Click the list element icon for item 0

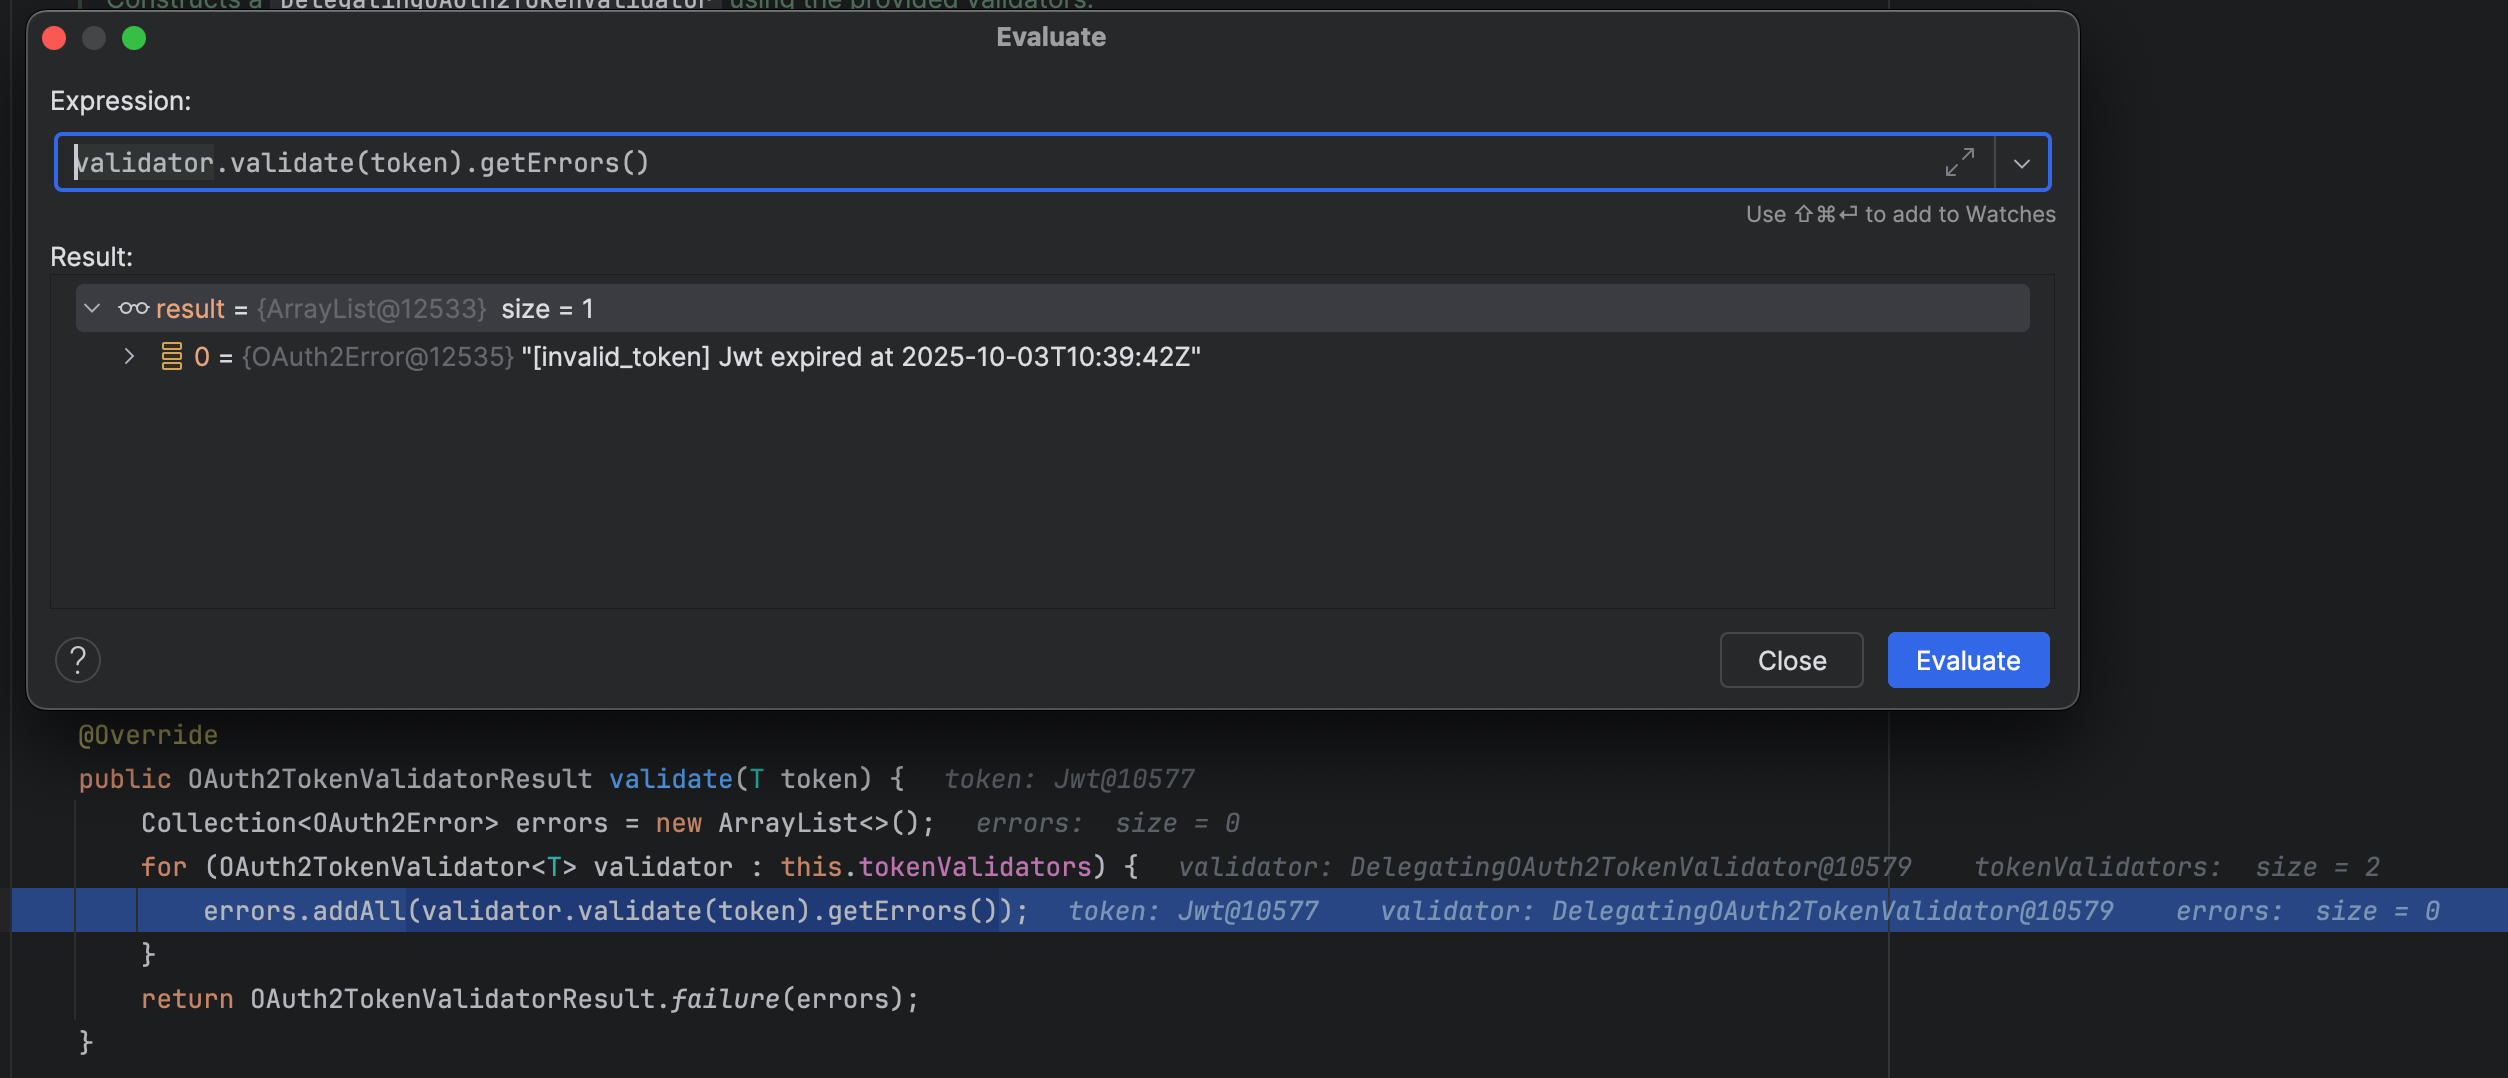[171, 356]
